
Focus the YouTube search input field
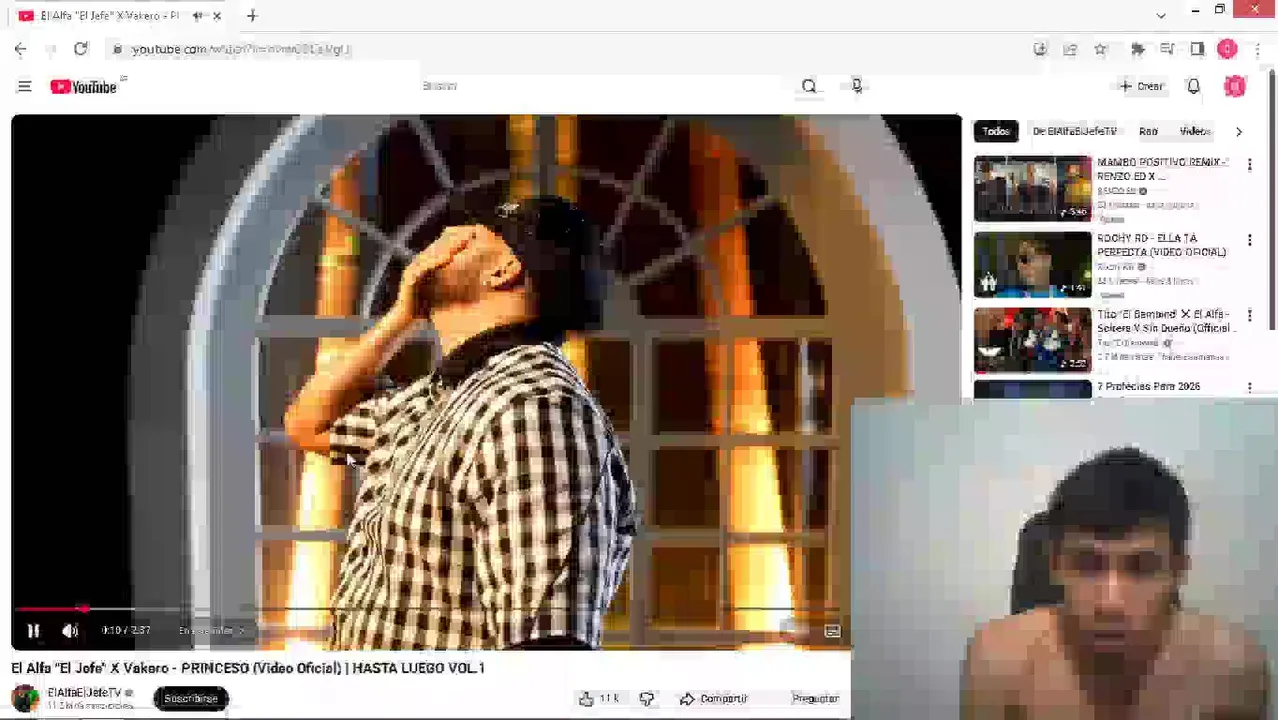pos(600,87)
